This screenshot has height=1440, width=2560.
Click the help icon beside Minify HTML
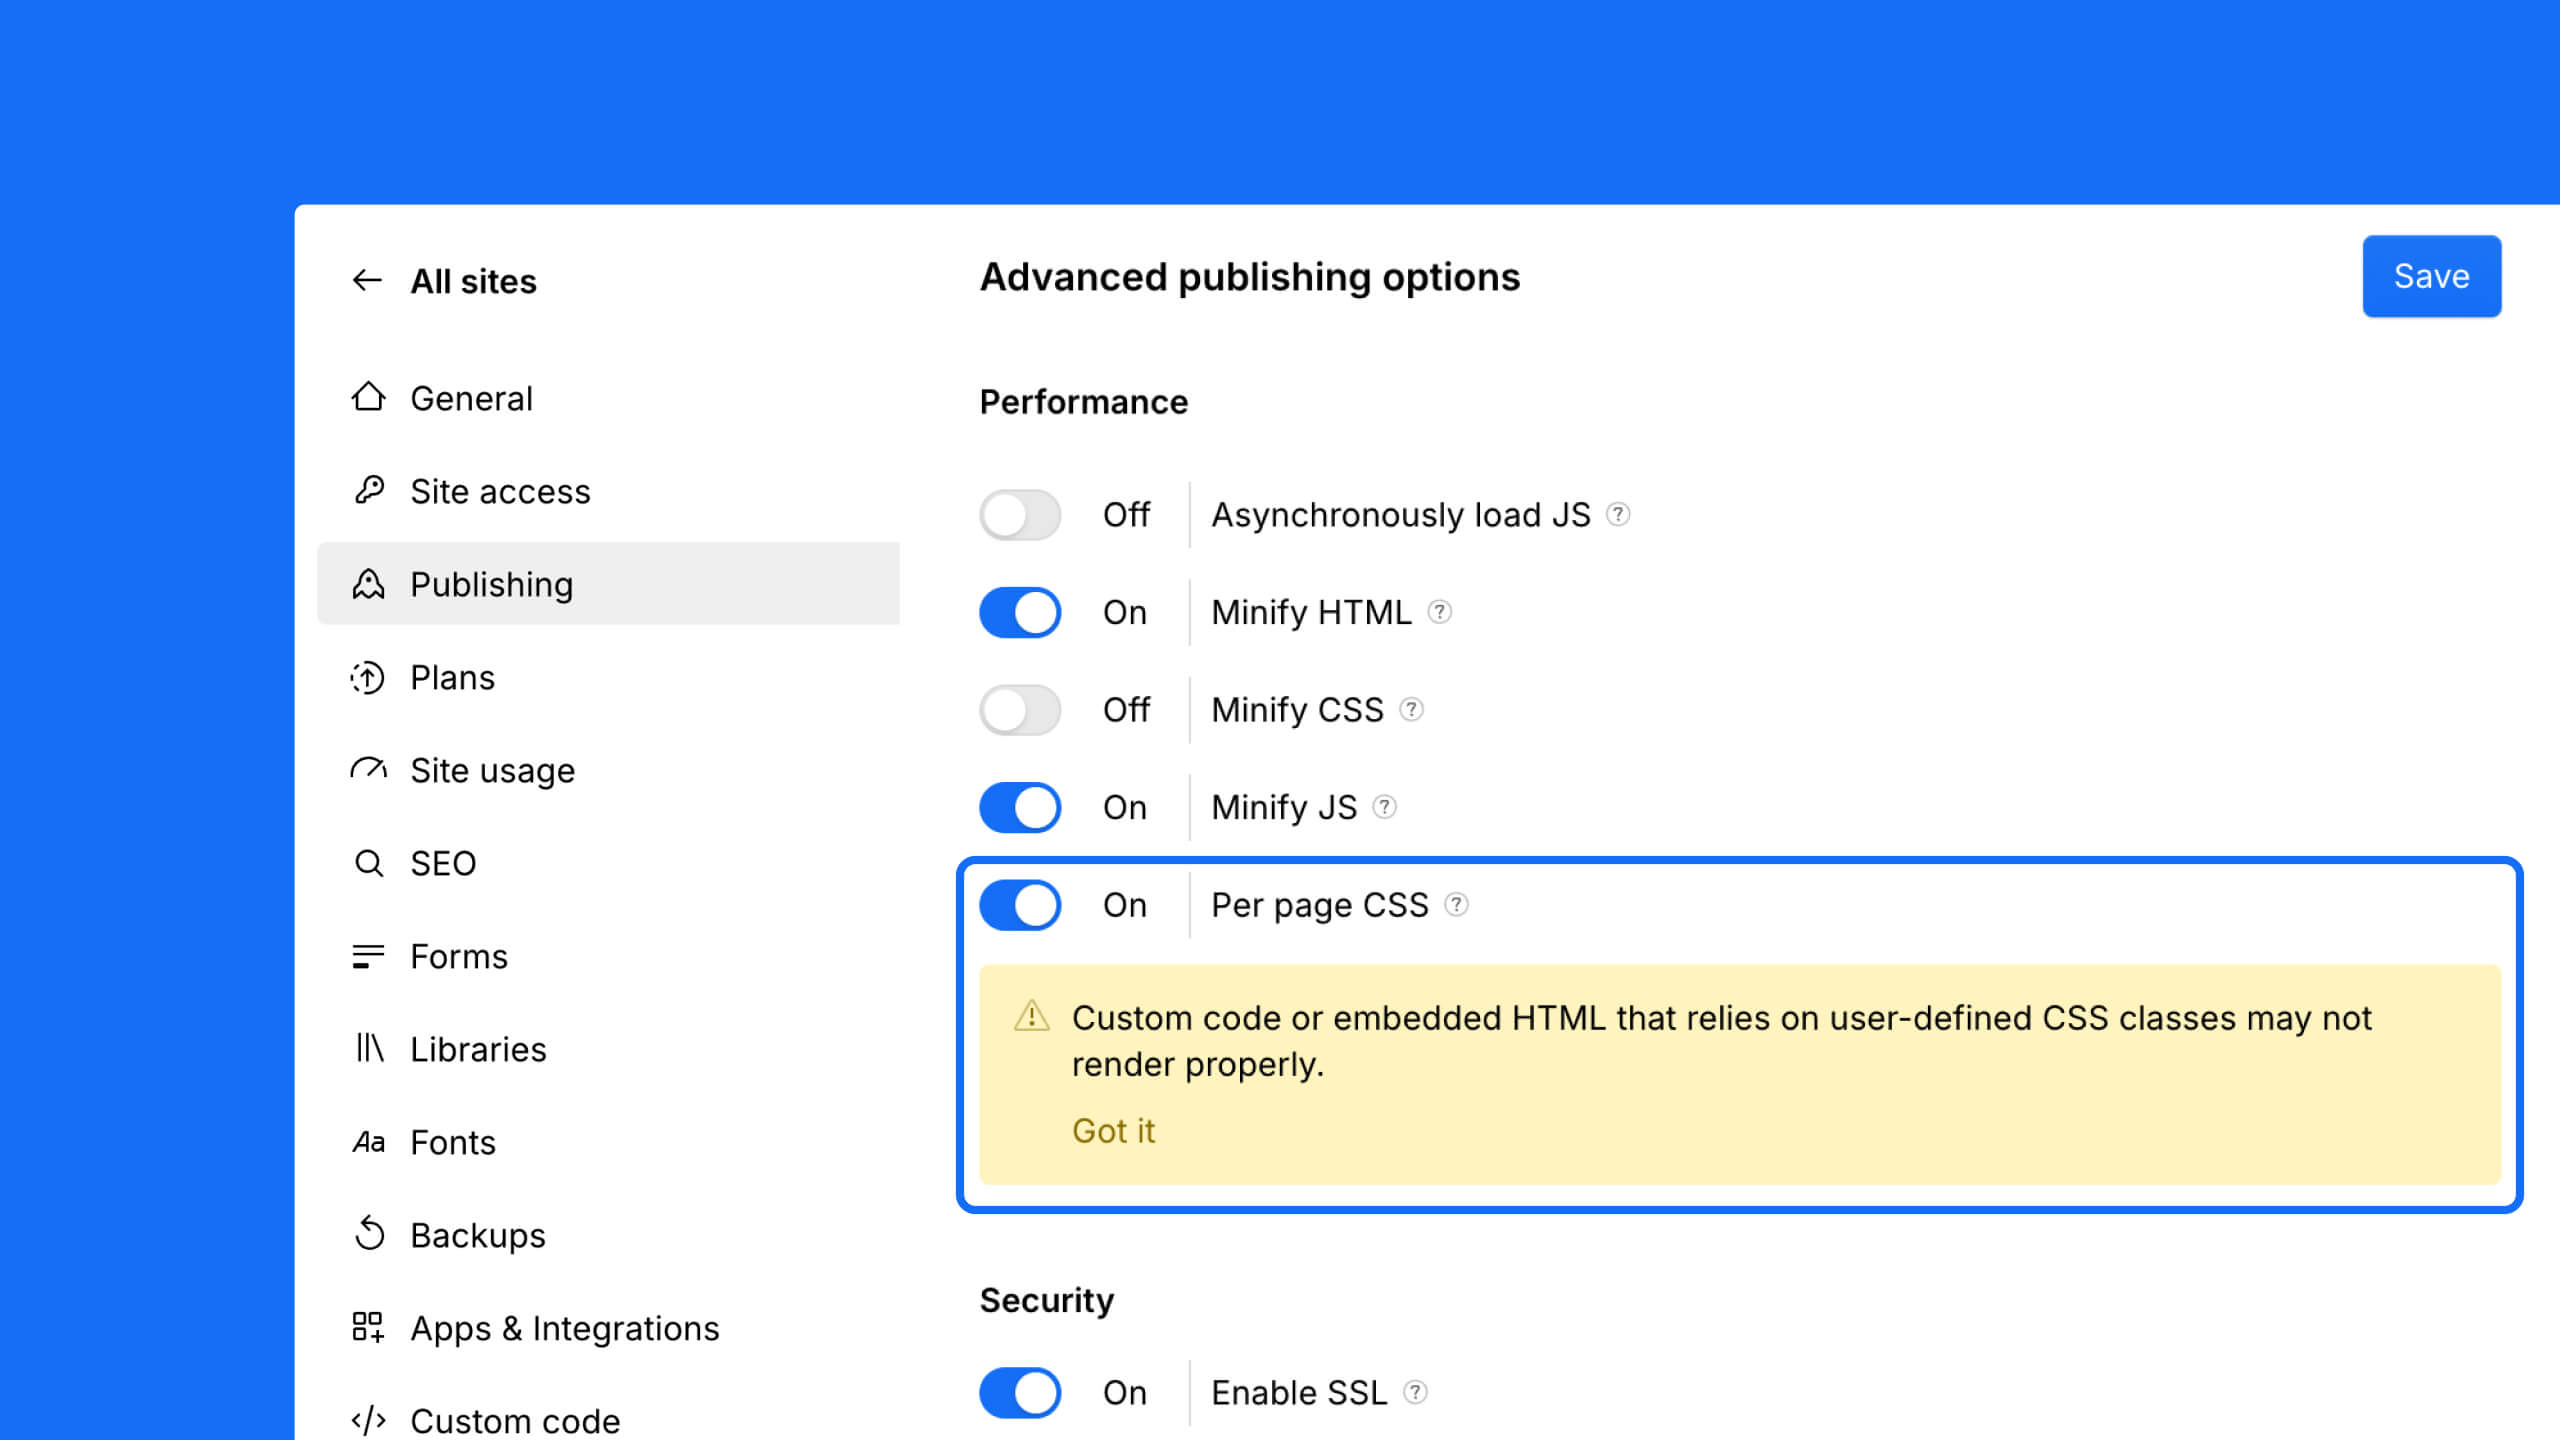(1439, 612)
